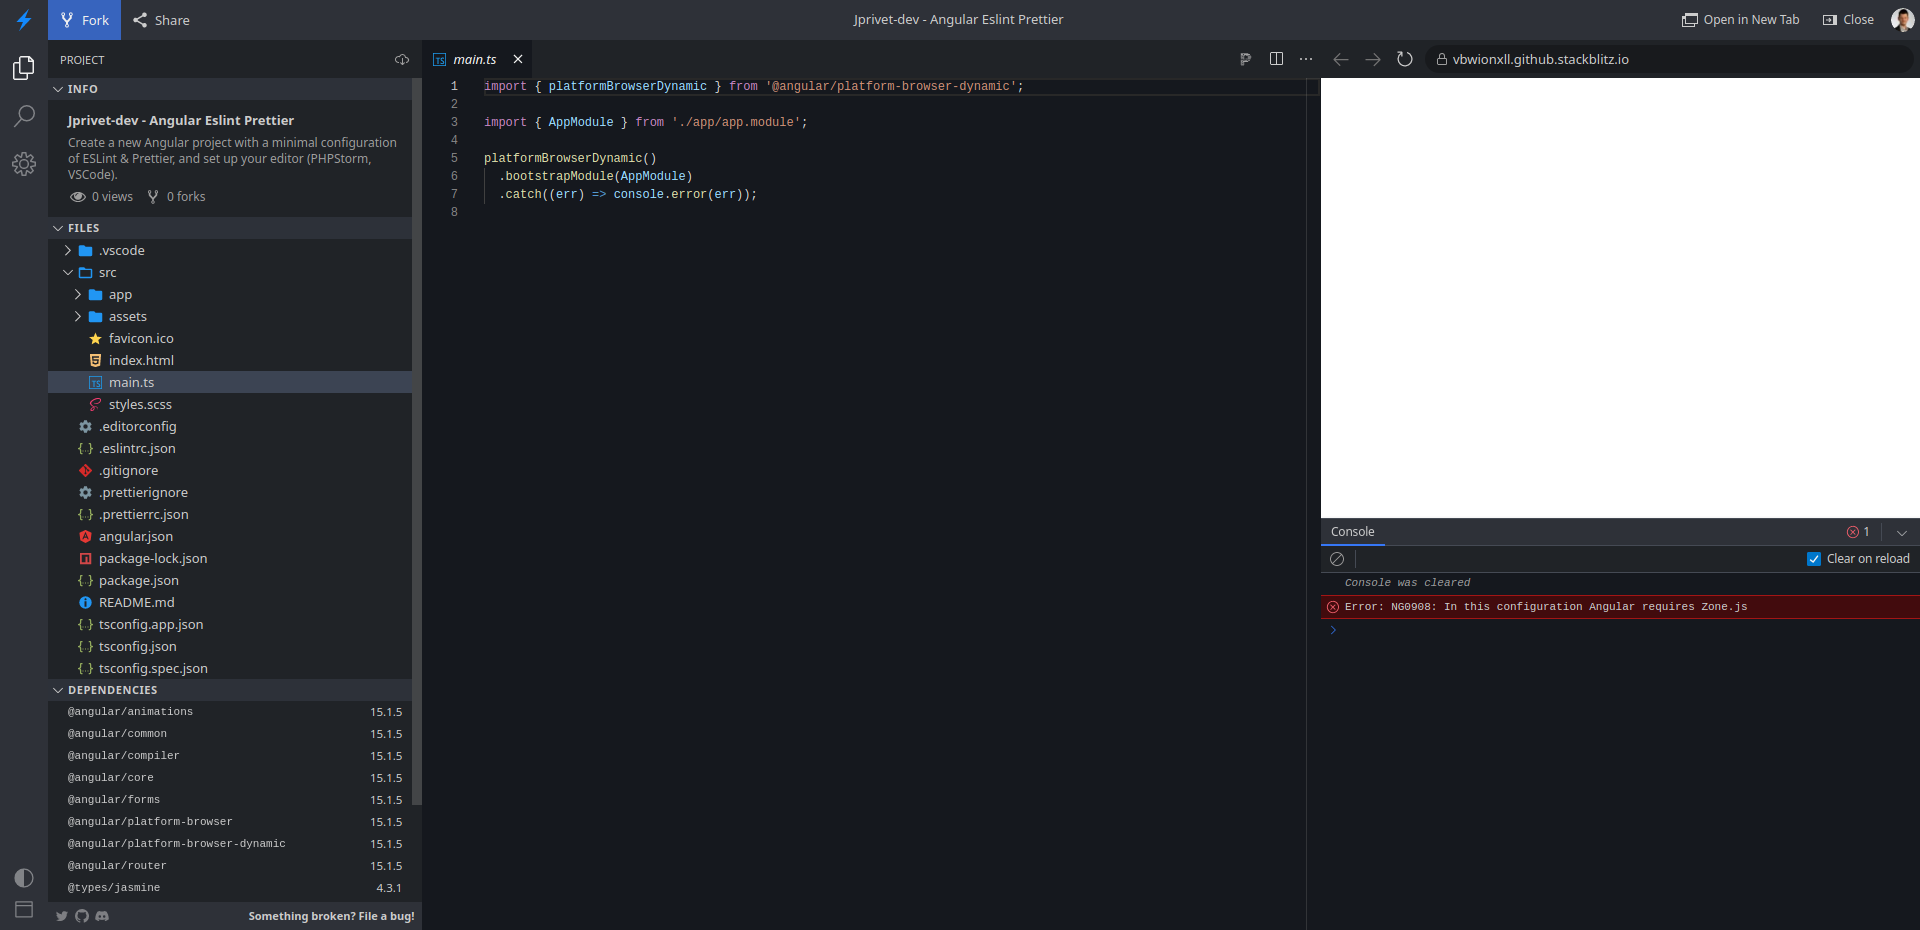Split the editor with the split icon
This screenshot has width=1920, height=930.
(1276, 59)
